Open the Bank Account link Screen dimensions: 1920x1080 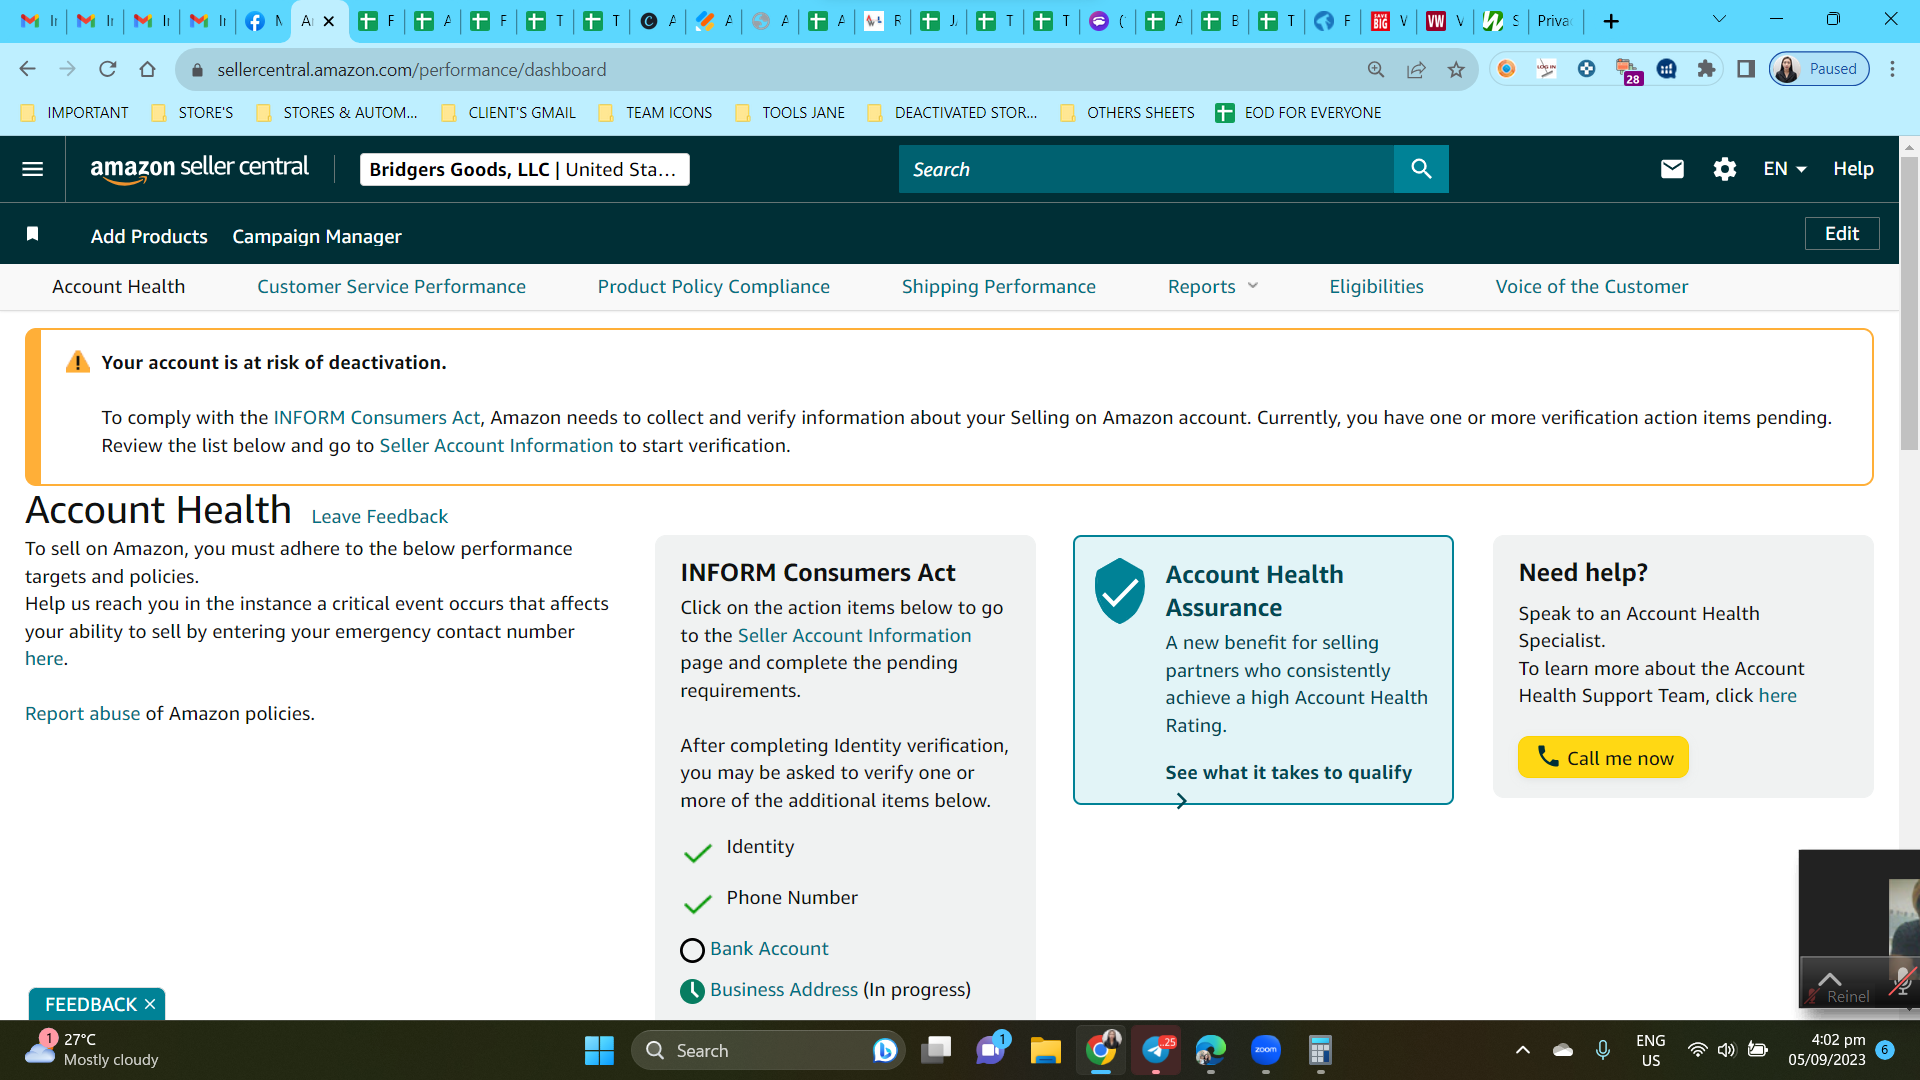pos(769,949)
